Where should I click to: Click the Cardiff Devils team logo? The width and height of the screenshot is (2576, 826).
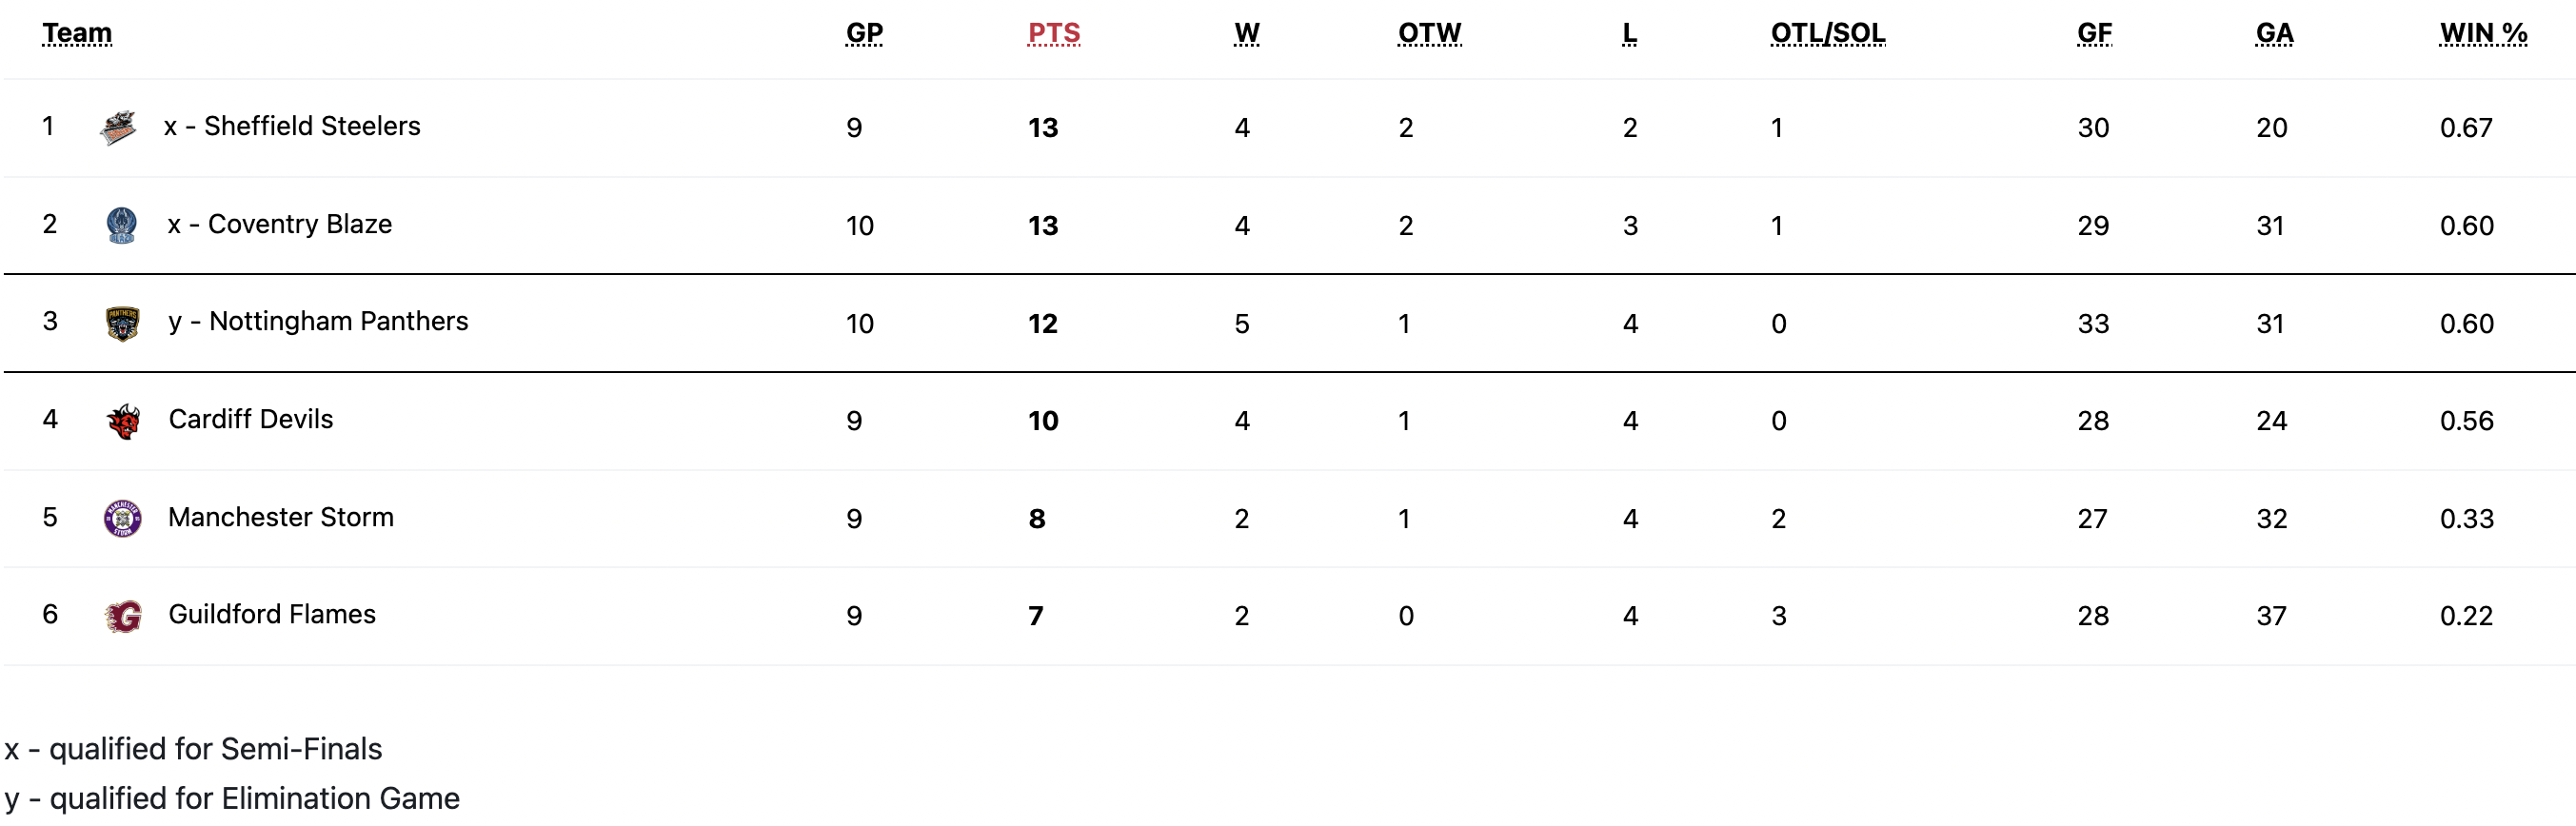(x=123, y=421)
